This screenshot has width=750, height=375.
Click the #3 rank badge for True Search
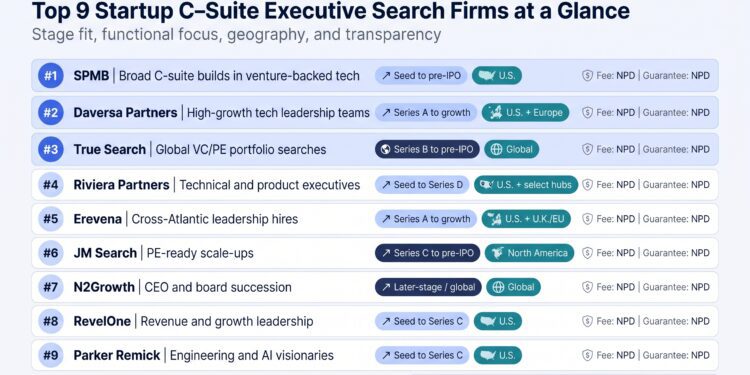[x=51, y=149]
